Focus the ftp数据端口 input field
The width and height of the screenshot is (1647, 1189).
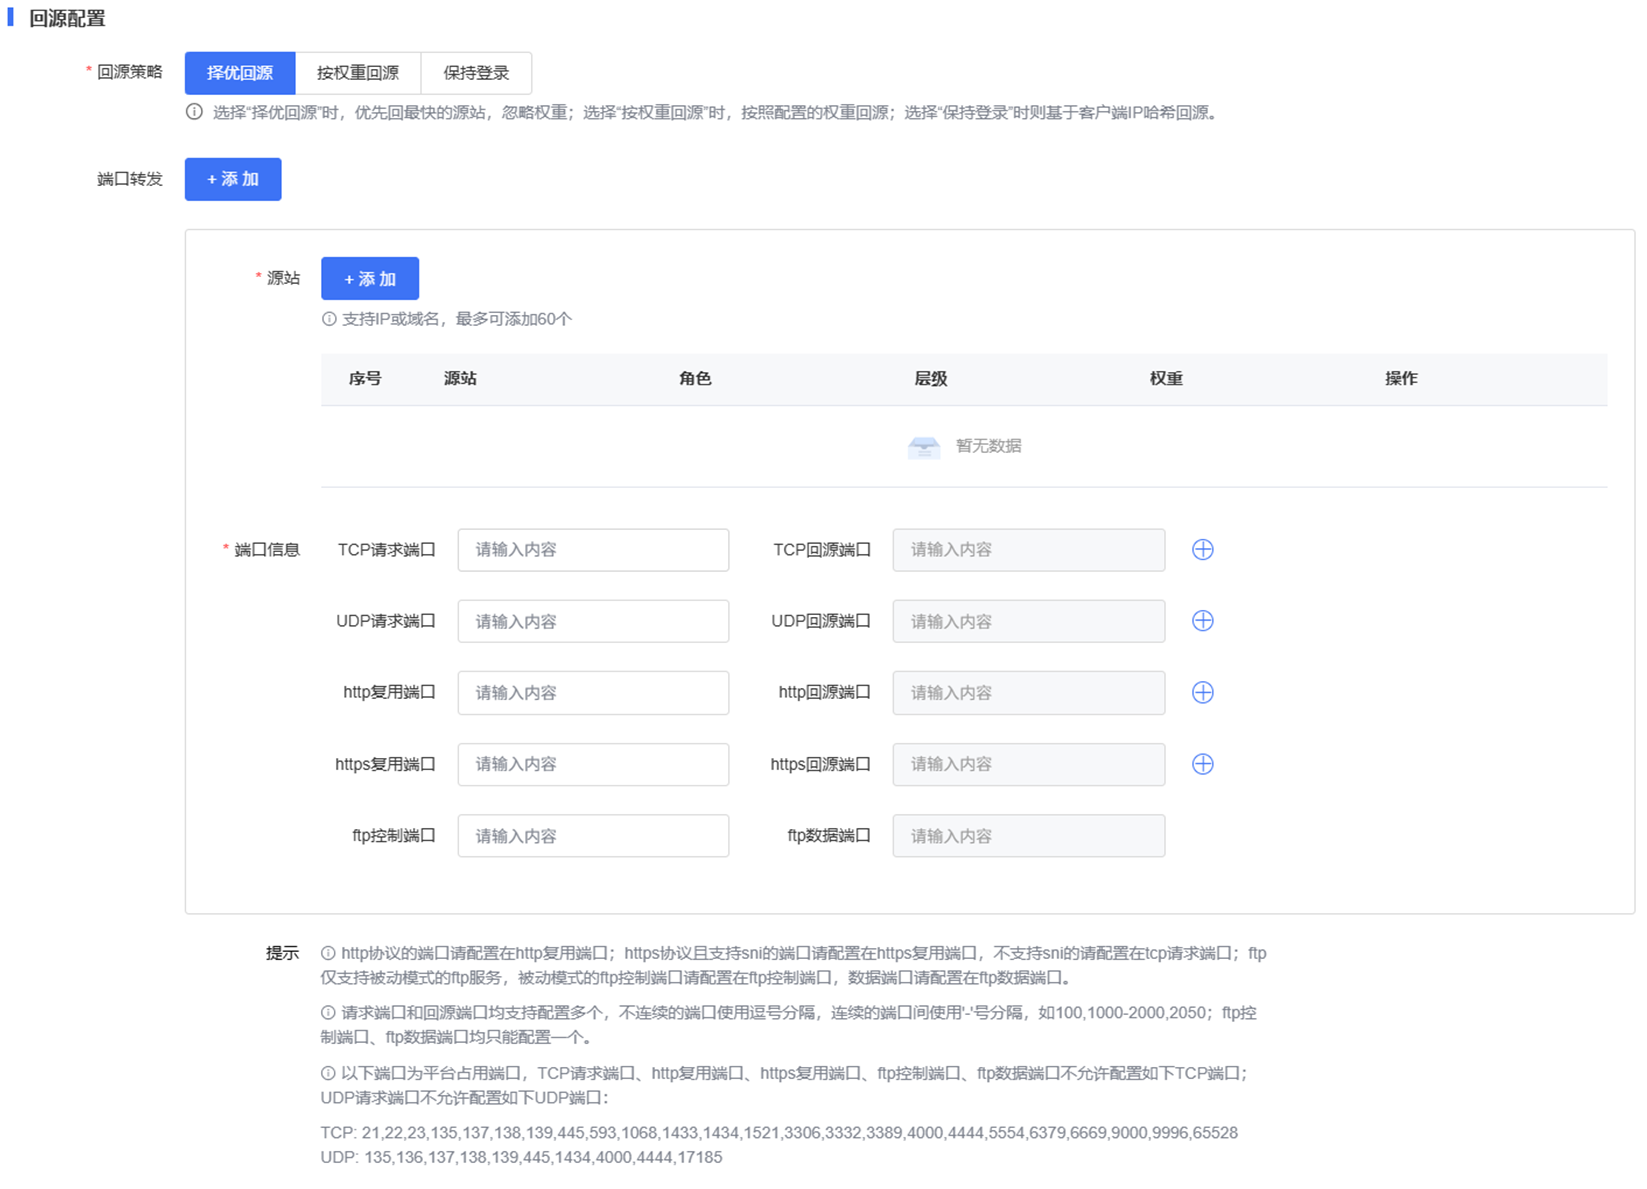click(x=1028, y=836)
